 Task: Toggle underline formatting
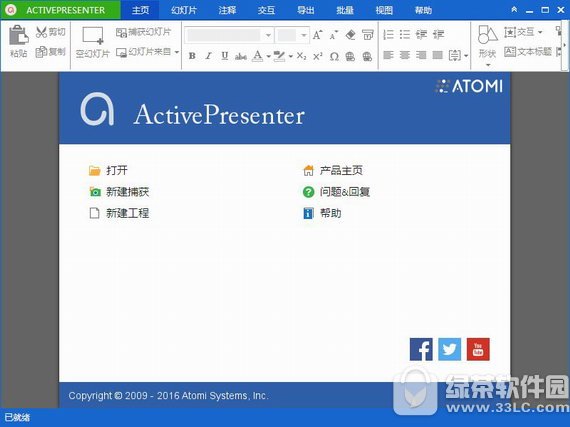coord(225,56)
